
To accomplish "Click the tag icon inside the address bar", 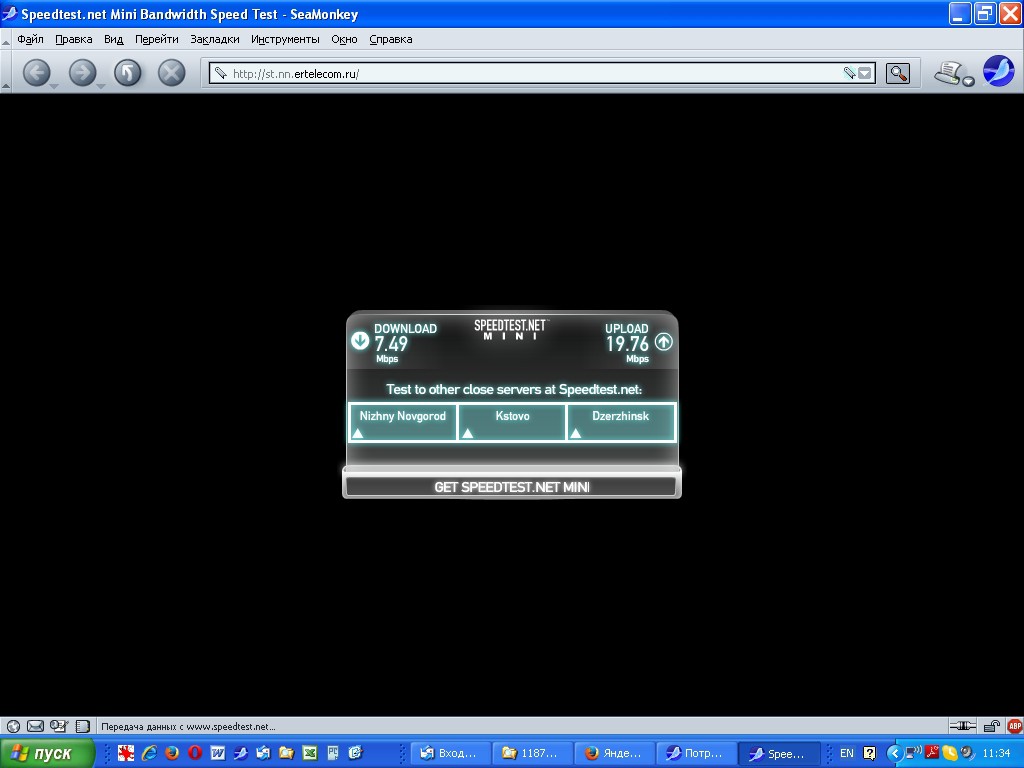I will 849,73.
